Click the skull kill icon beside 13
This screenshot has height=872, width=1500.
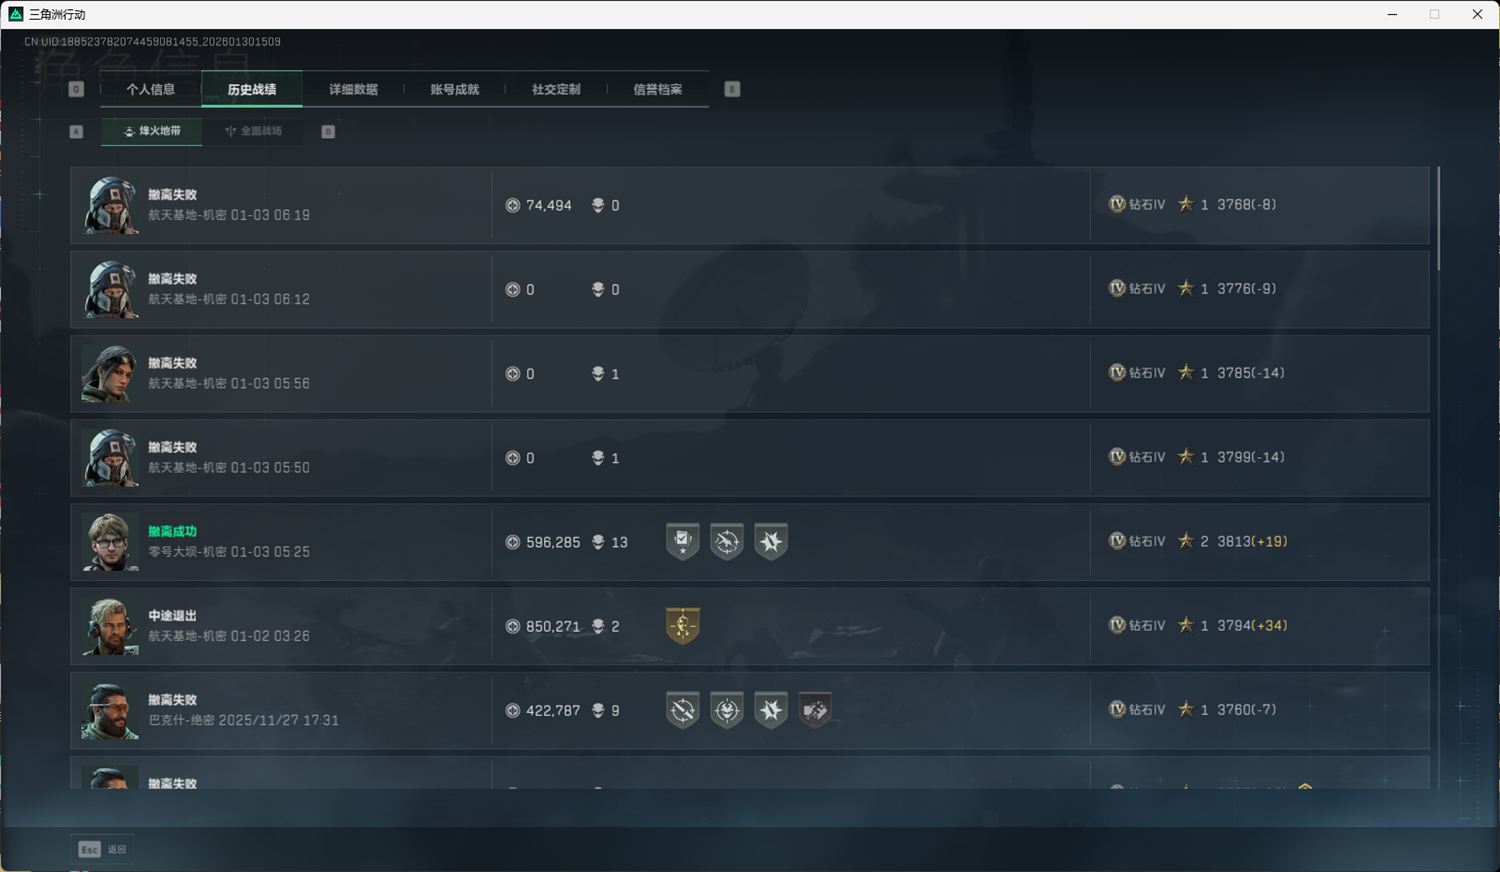pos(598,542)
